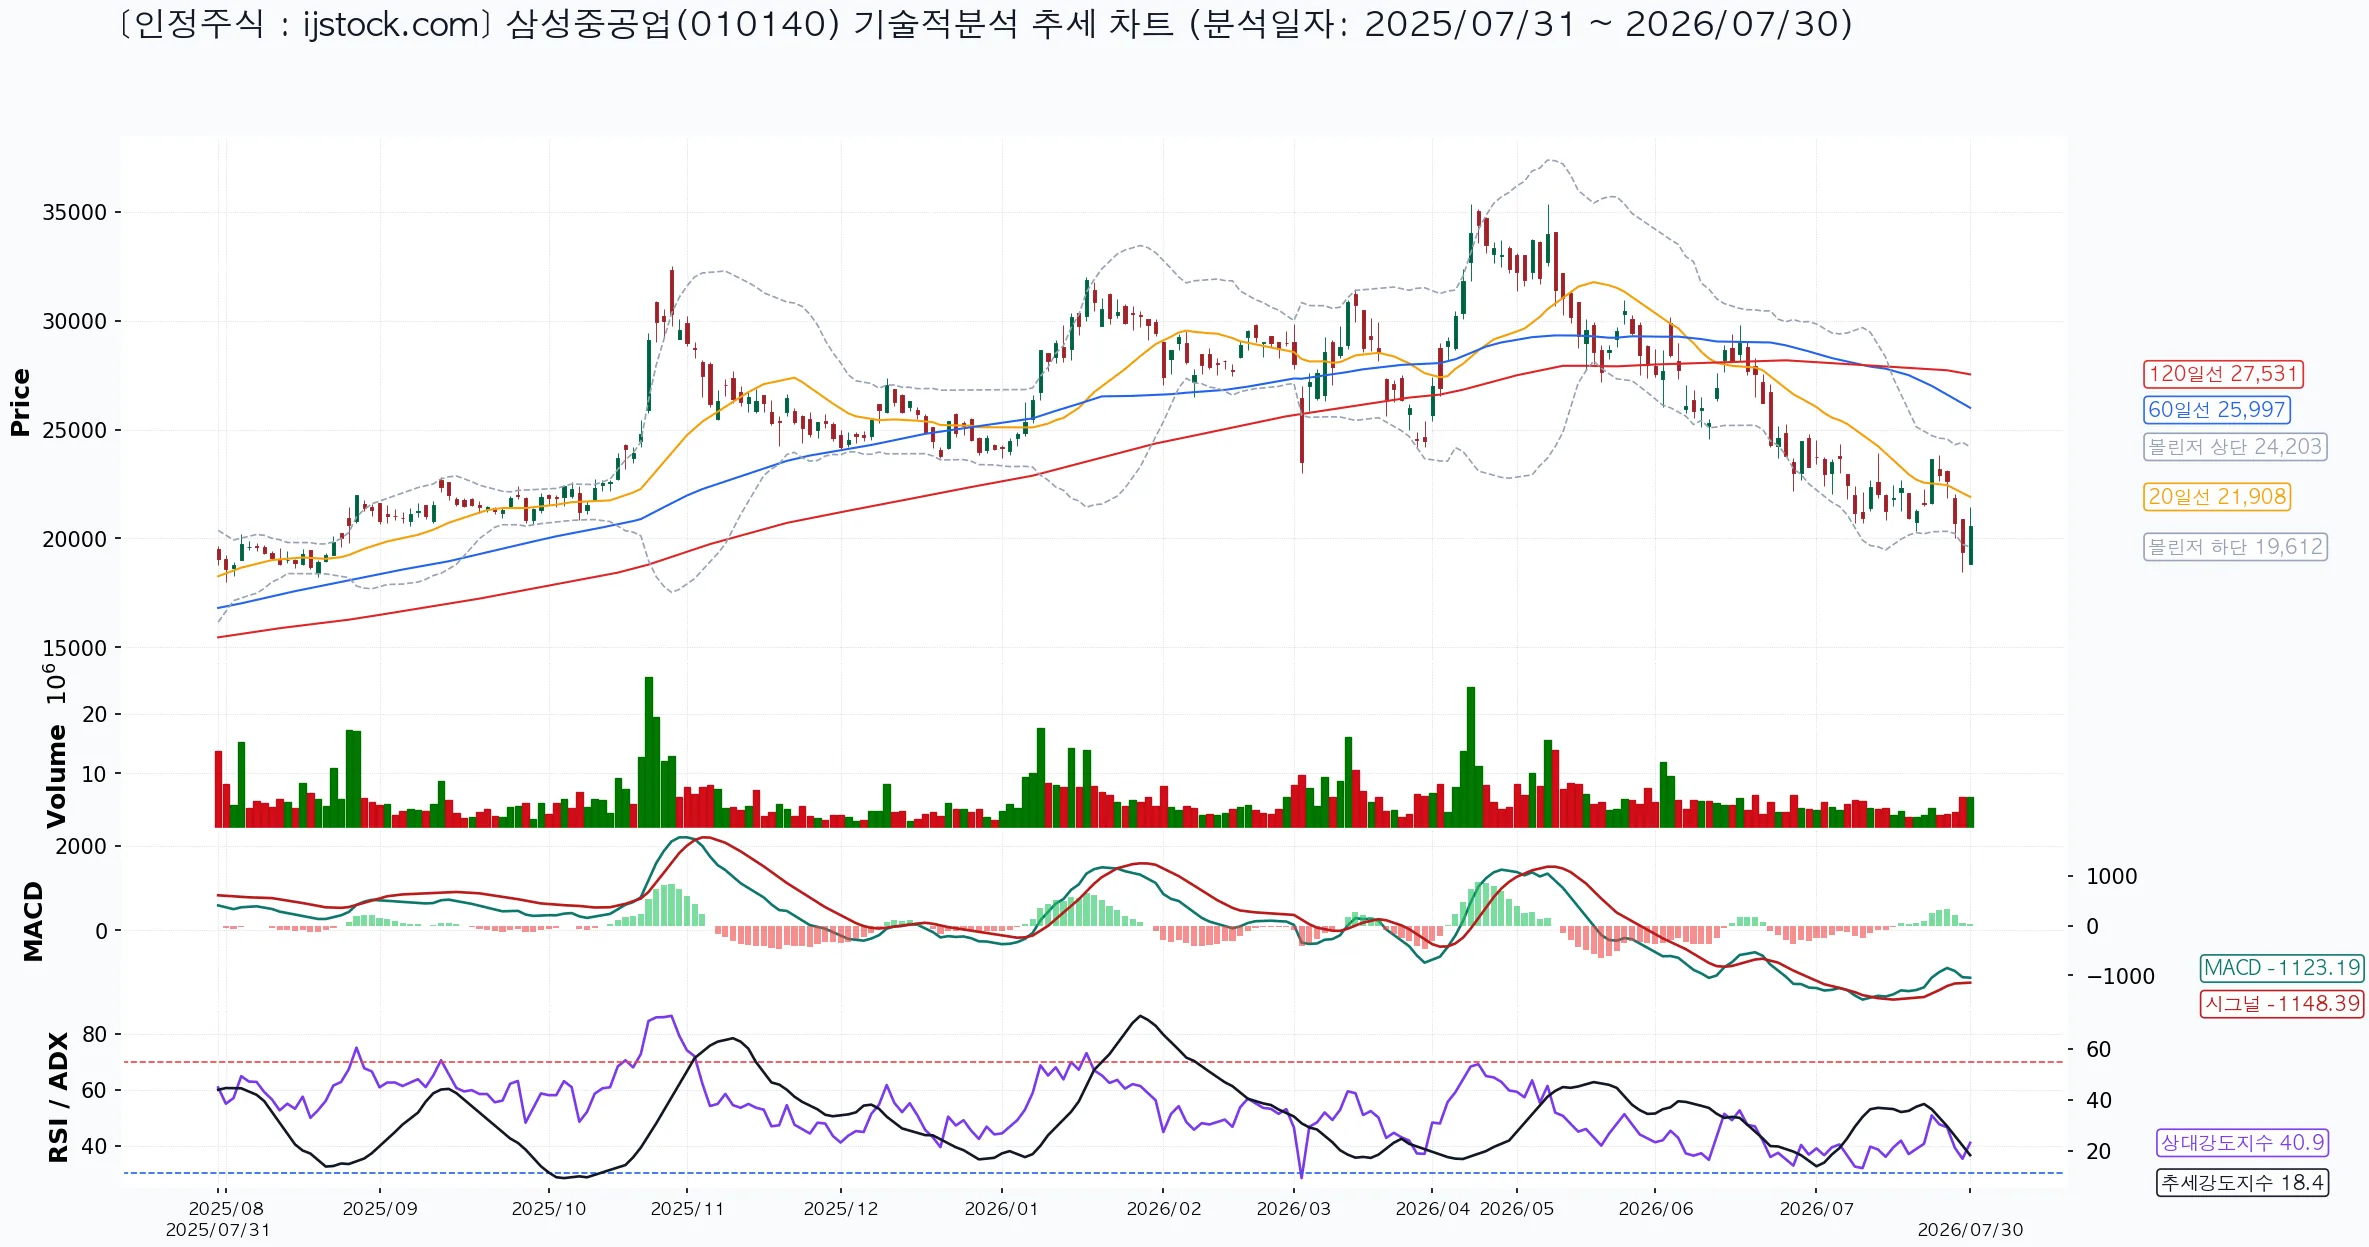Click the RSI / ADX axis title

tap(58, 1097)
